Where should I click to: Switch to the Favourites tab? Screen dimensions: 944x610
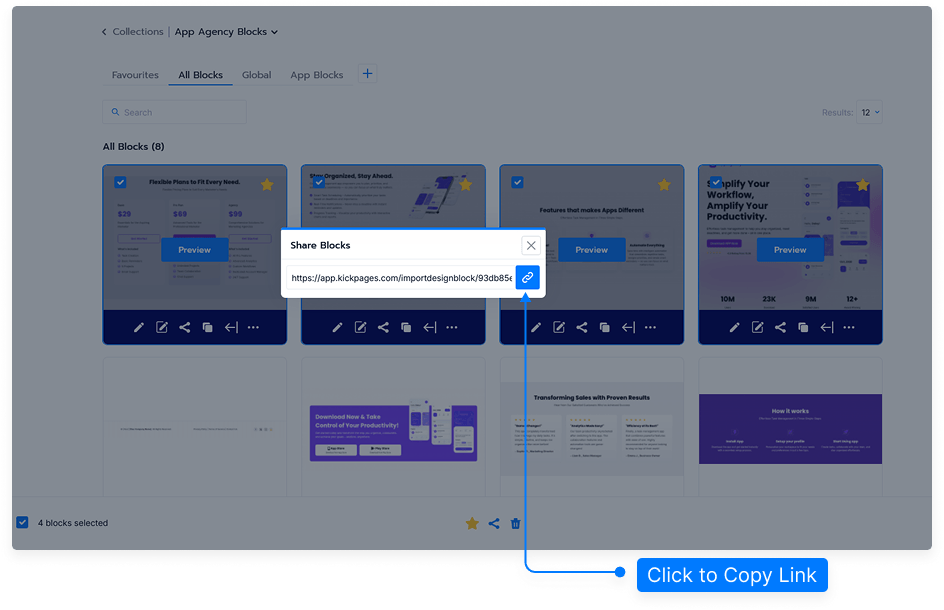(135, 75)
